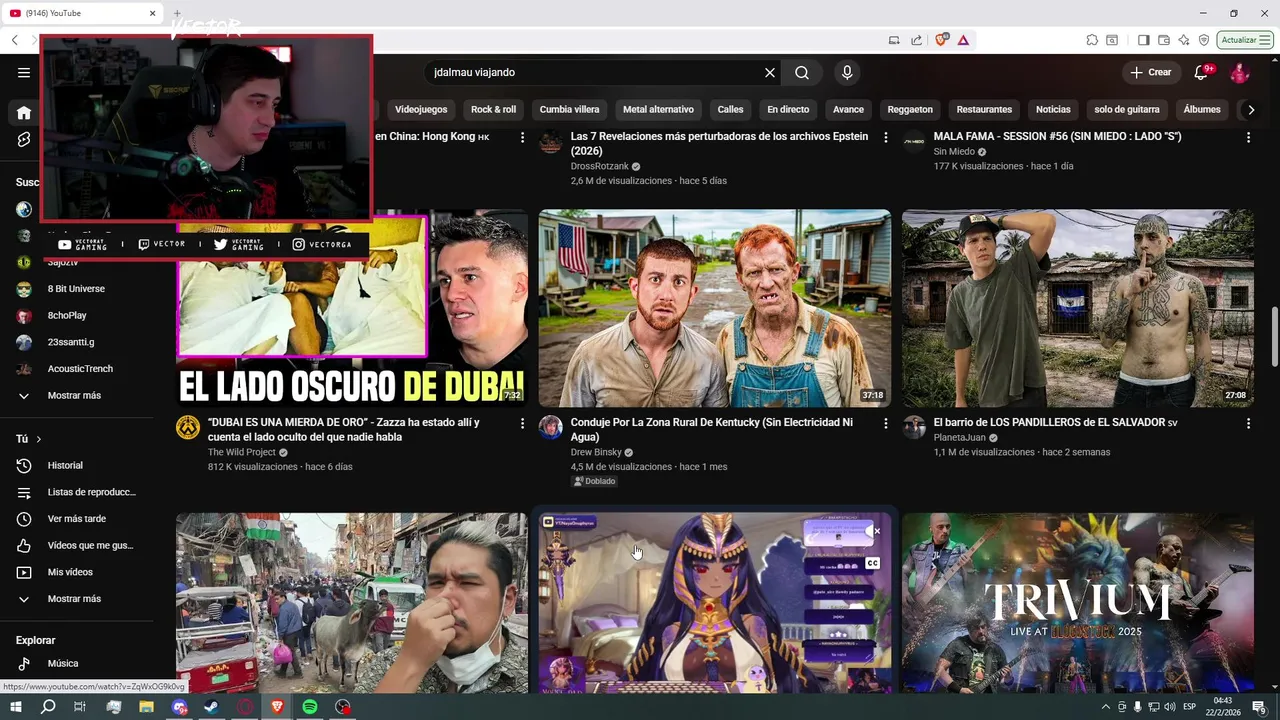Open the Crear menu
Screen dimensions: 1280x720
point(1151,72)
